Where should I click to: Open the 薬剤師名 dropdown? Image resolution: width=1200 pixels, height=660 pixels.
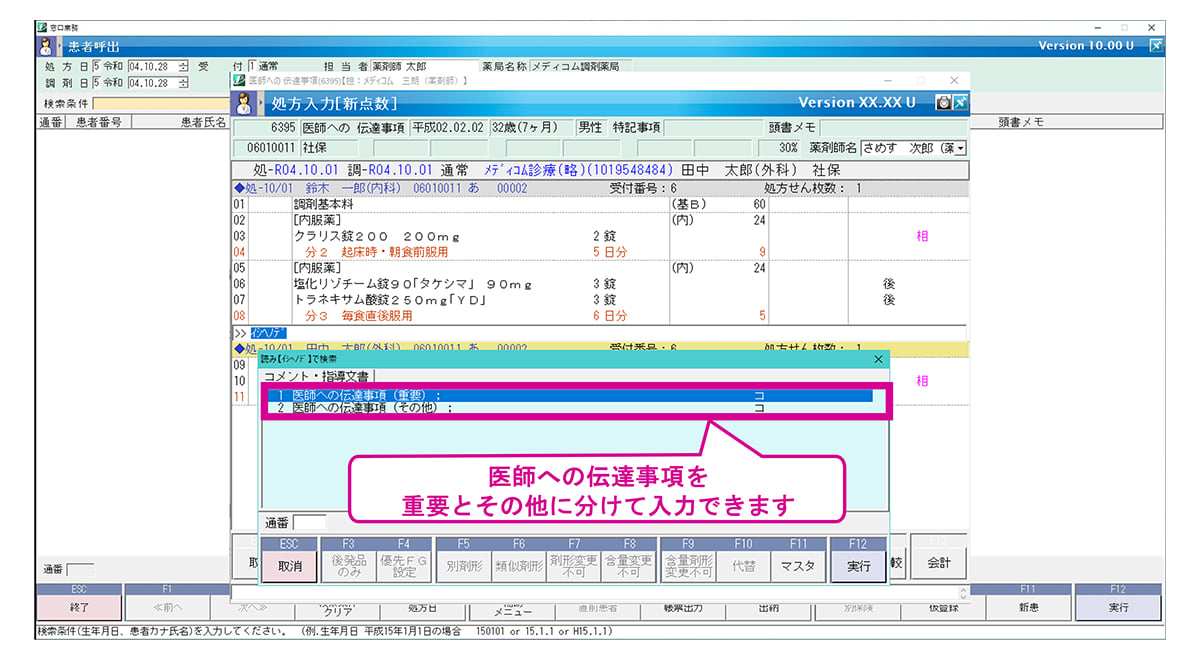click(961, 148)
